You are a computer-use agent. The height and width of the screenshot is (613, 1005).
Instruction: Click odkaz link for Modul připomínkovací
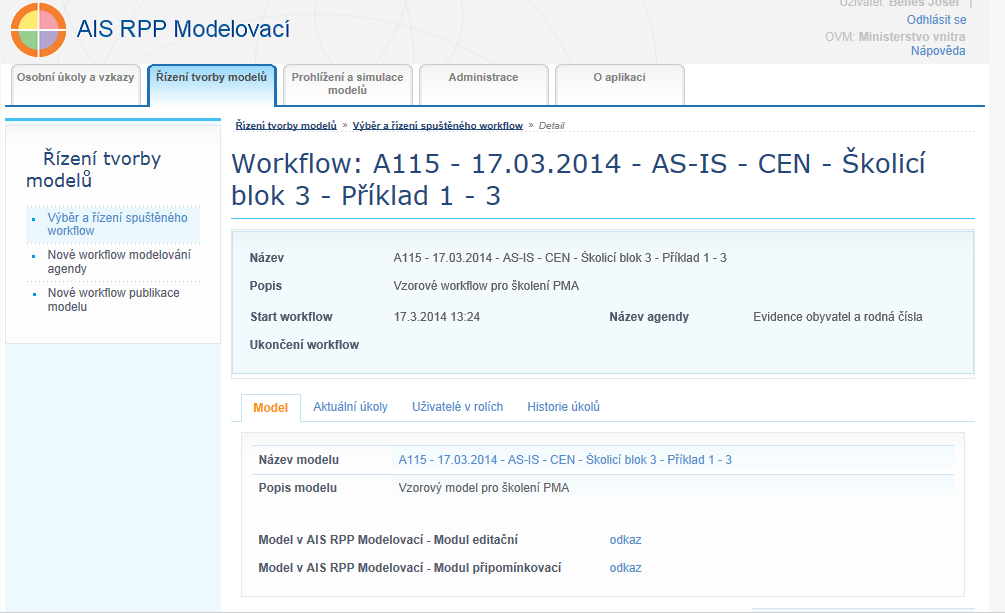point(626,568)
